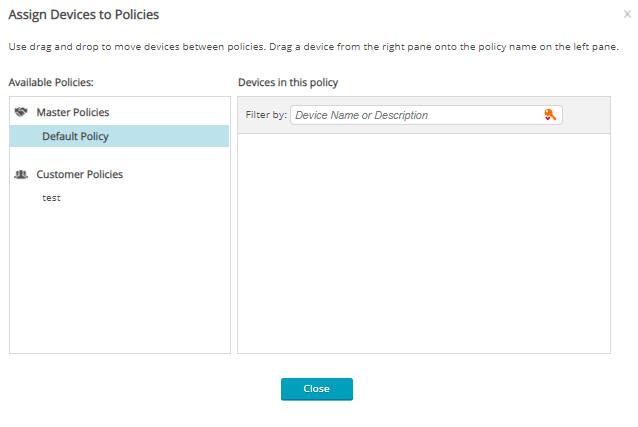This screenshot has height=427, width=638.
Task: Expand the Customer Policies group
Action: click(80, 174)
